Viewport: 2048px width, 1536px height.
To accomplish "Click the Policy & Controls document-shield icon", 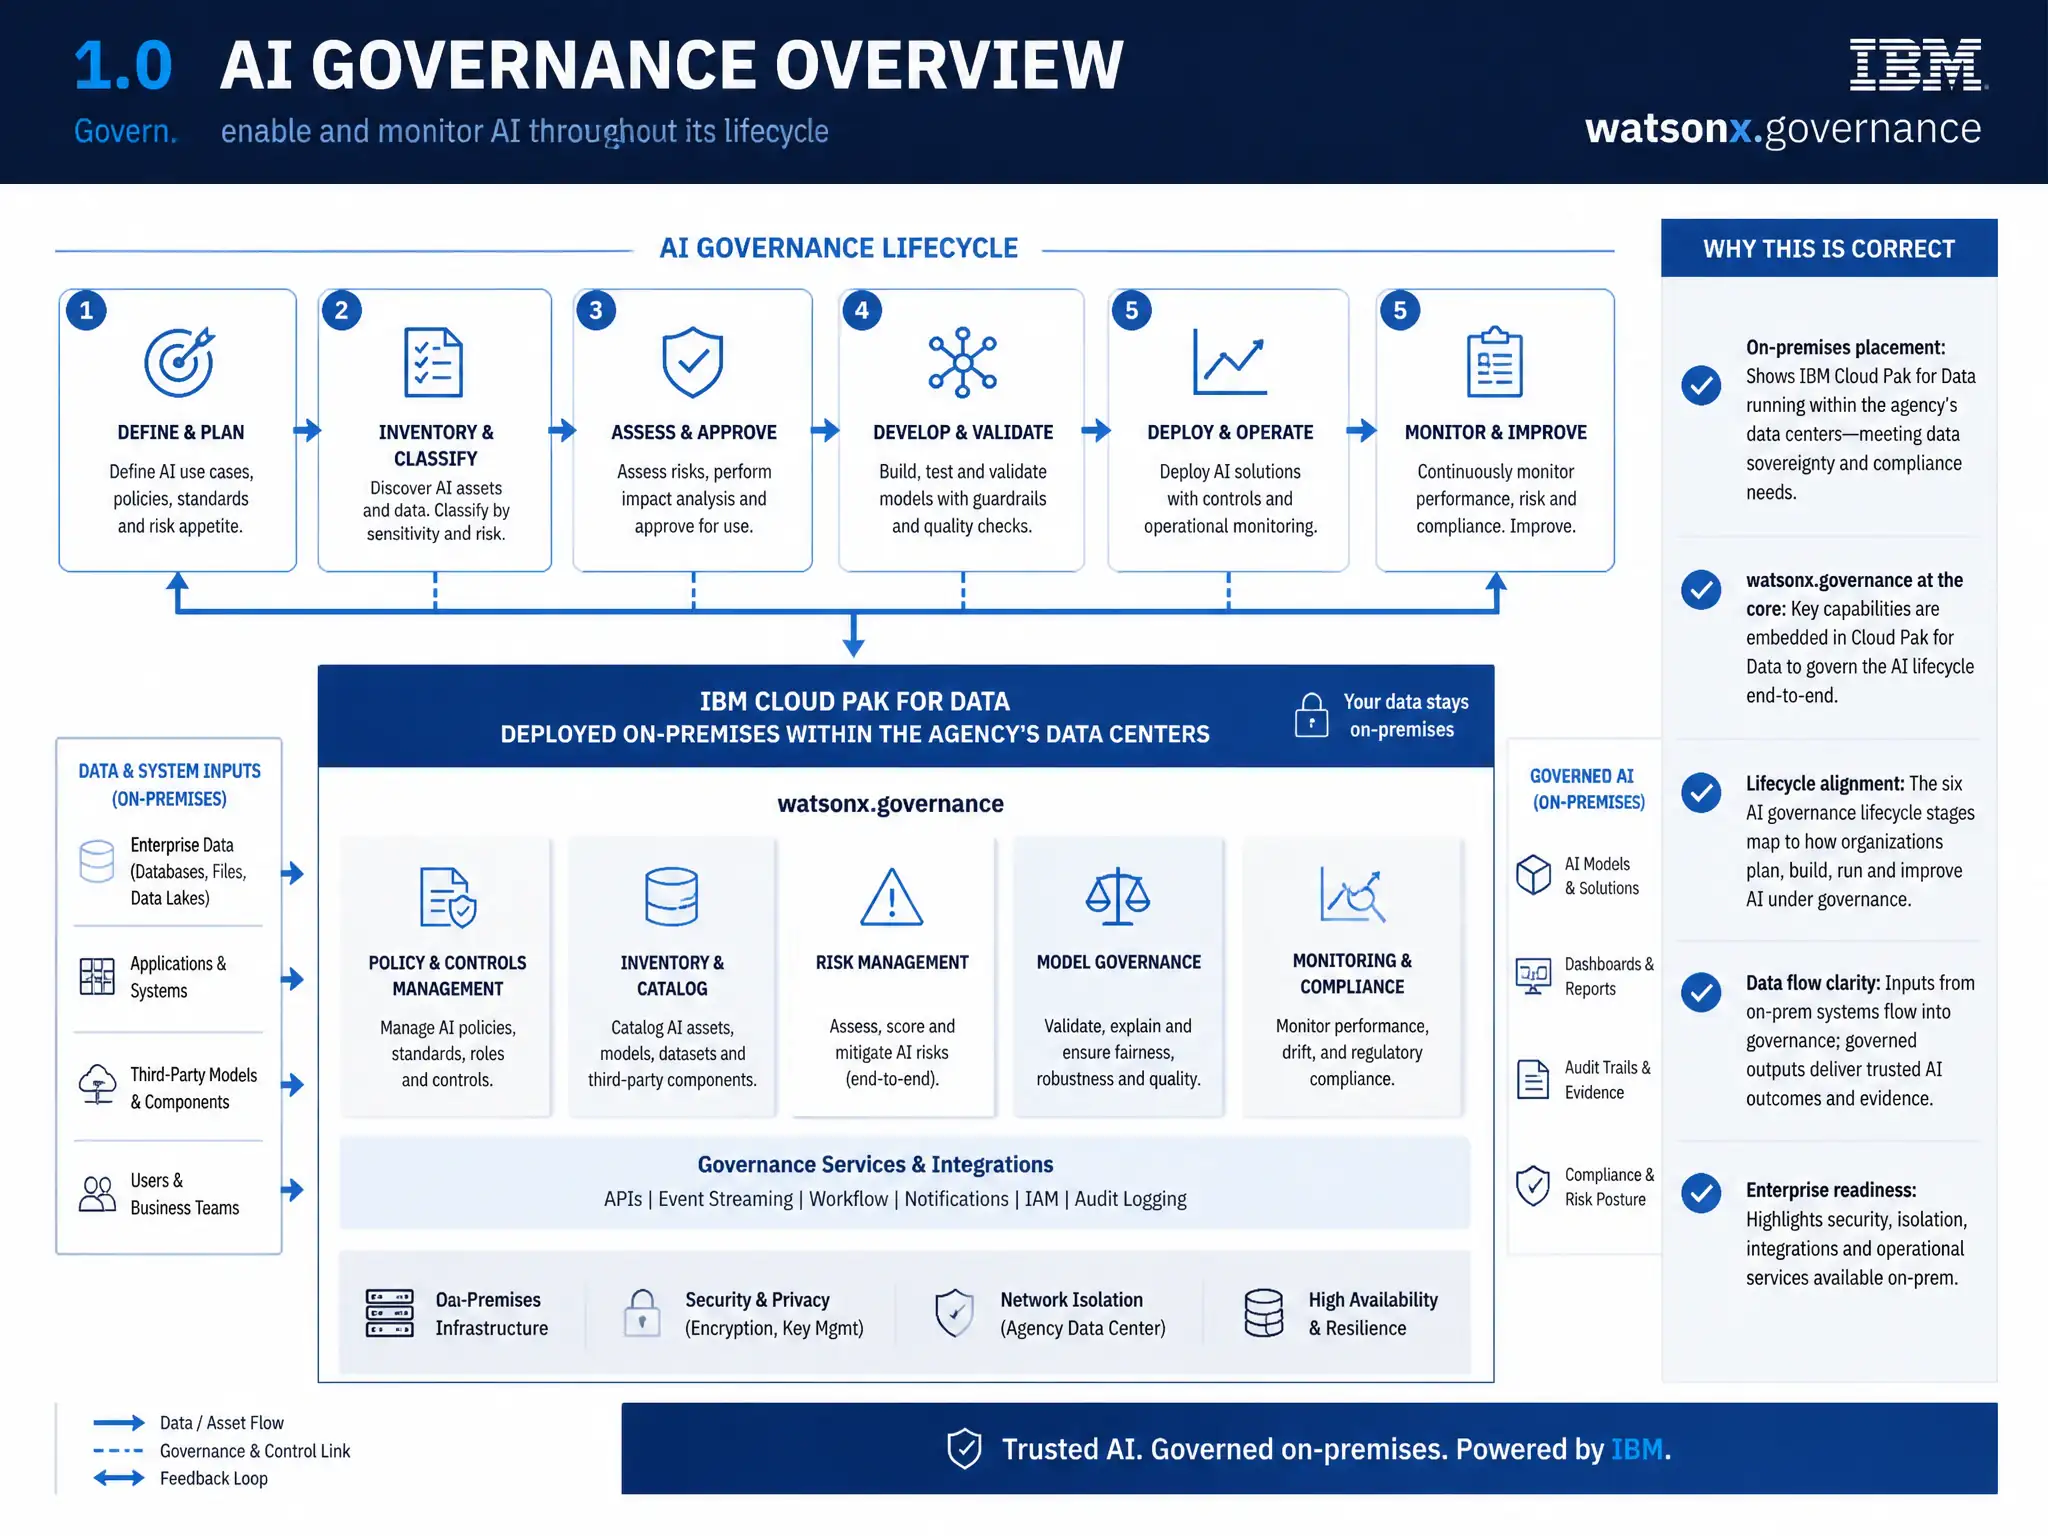I will pos(447,897).
